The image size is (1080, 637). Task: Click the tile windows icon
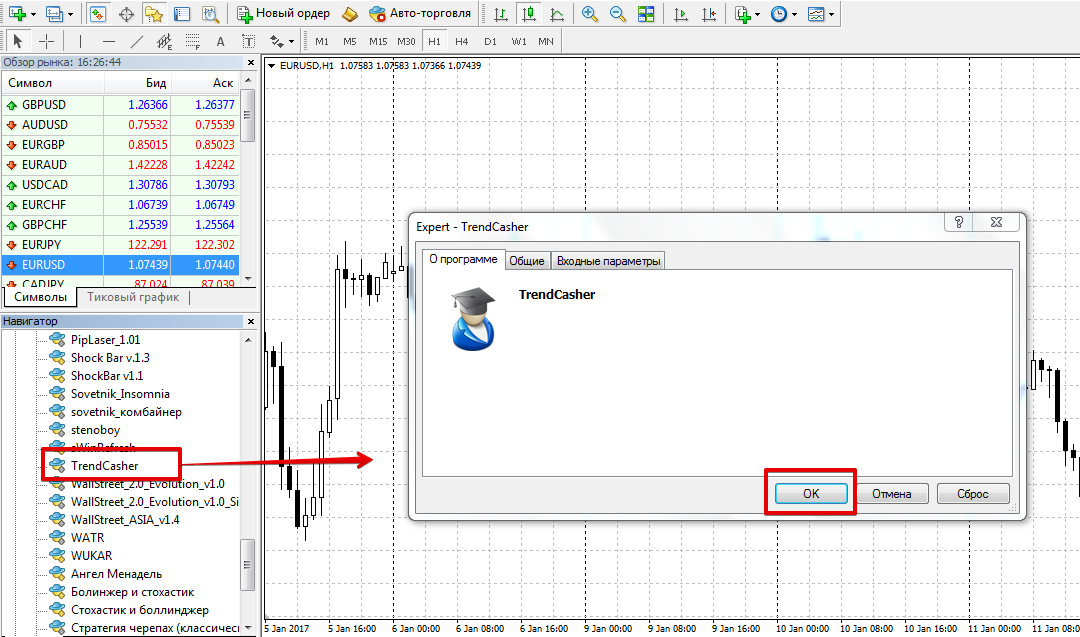point(646,14)
